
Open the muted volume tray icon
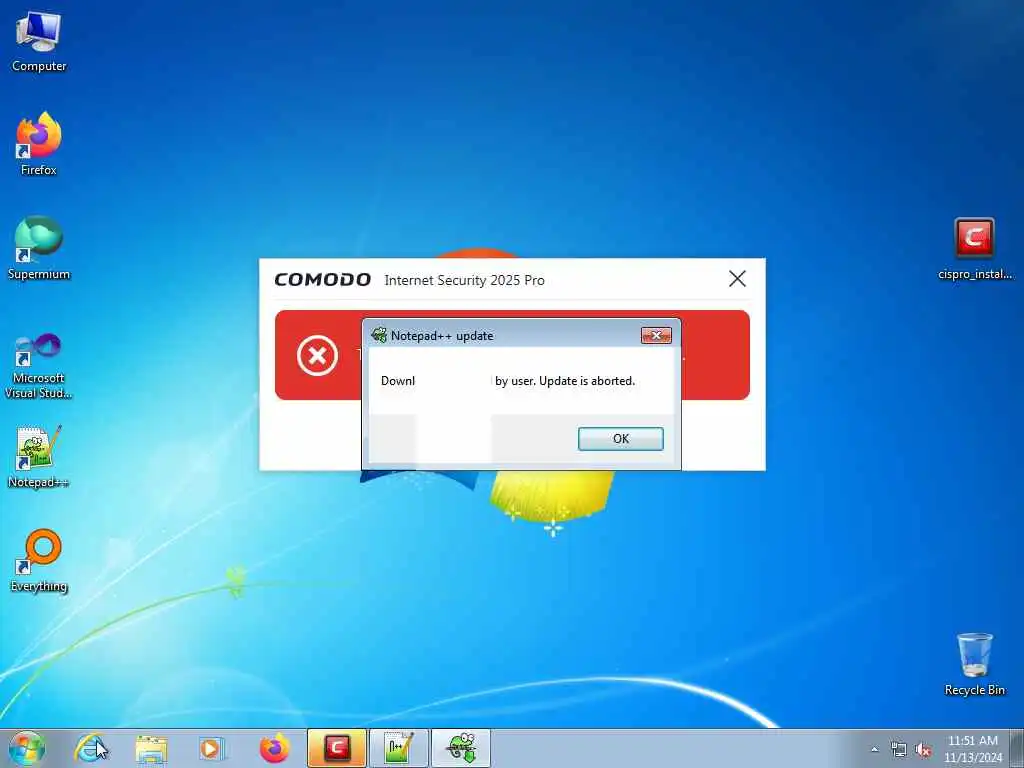923,750
